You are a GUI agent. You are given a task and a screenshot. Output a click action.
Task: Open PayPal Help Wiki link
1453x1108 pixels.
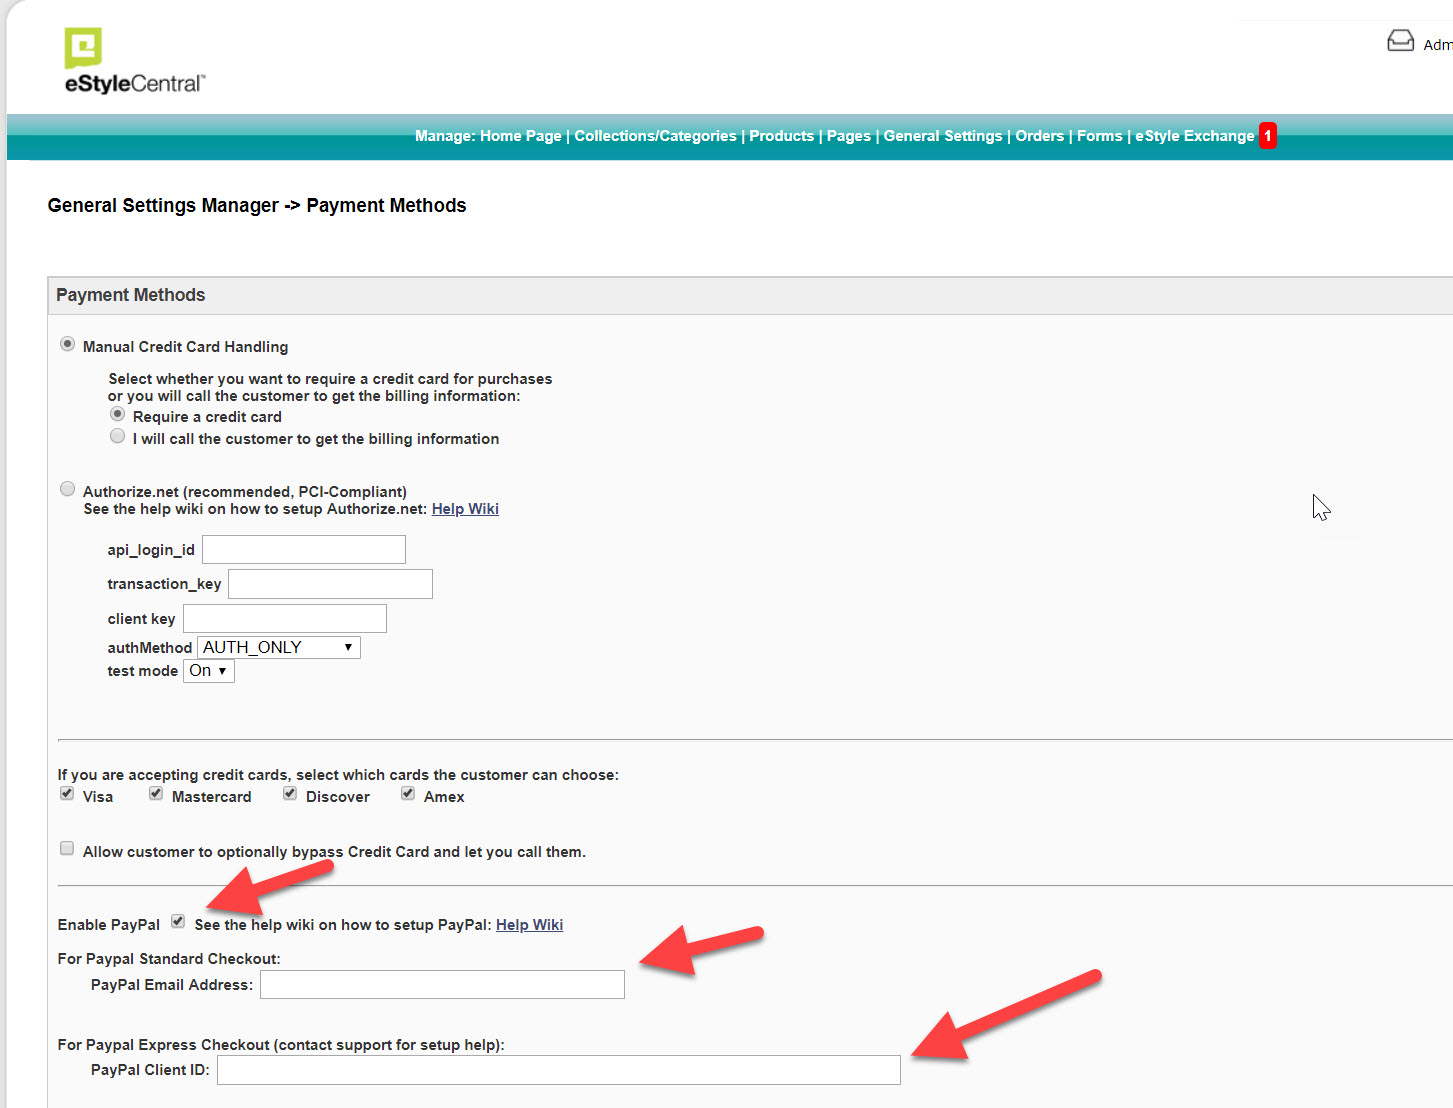click(529, 925)
